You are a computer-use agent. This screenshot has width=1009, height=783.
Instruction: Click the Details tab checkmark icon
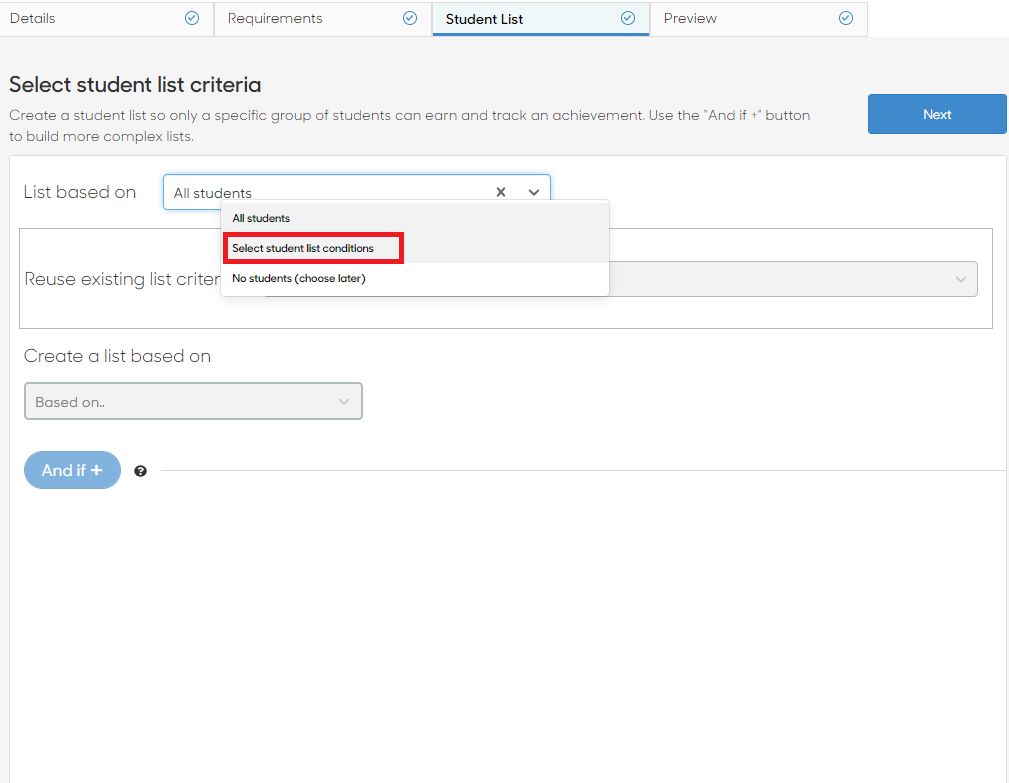(x=192, y=18)
